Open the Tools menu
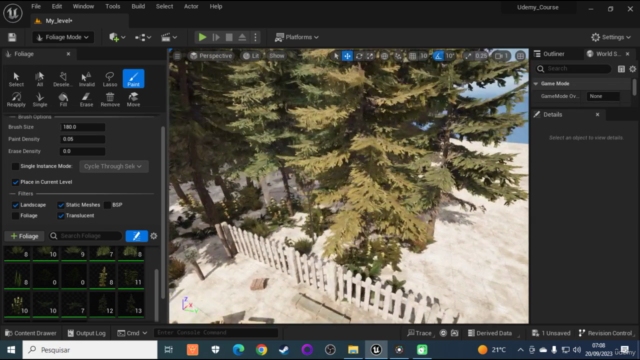This screenshot has width=640, height=360. point(113,7)
